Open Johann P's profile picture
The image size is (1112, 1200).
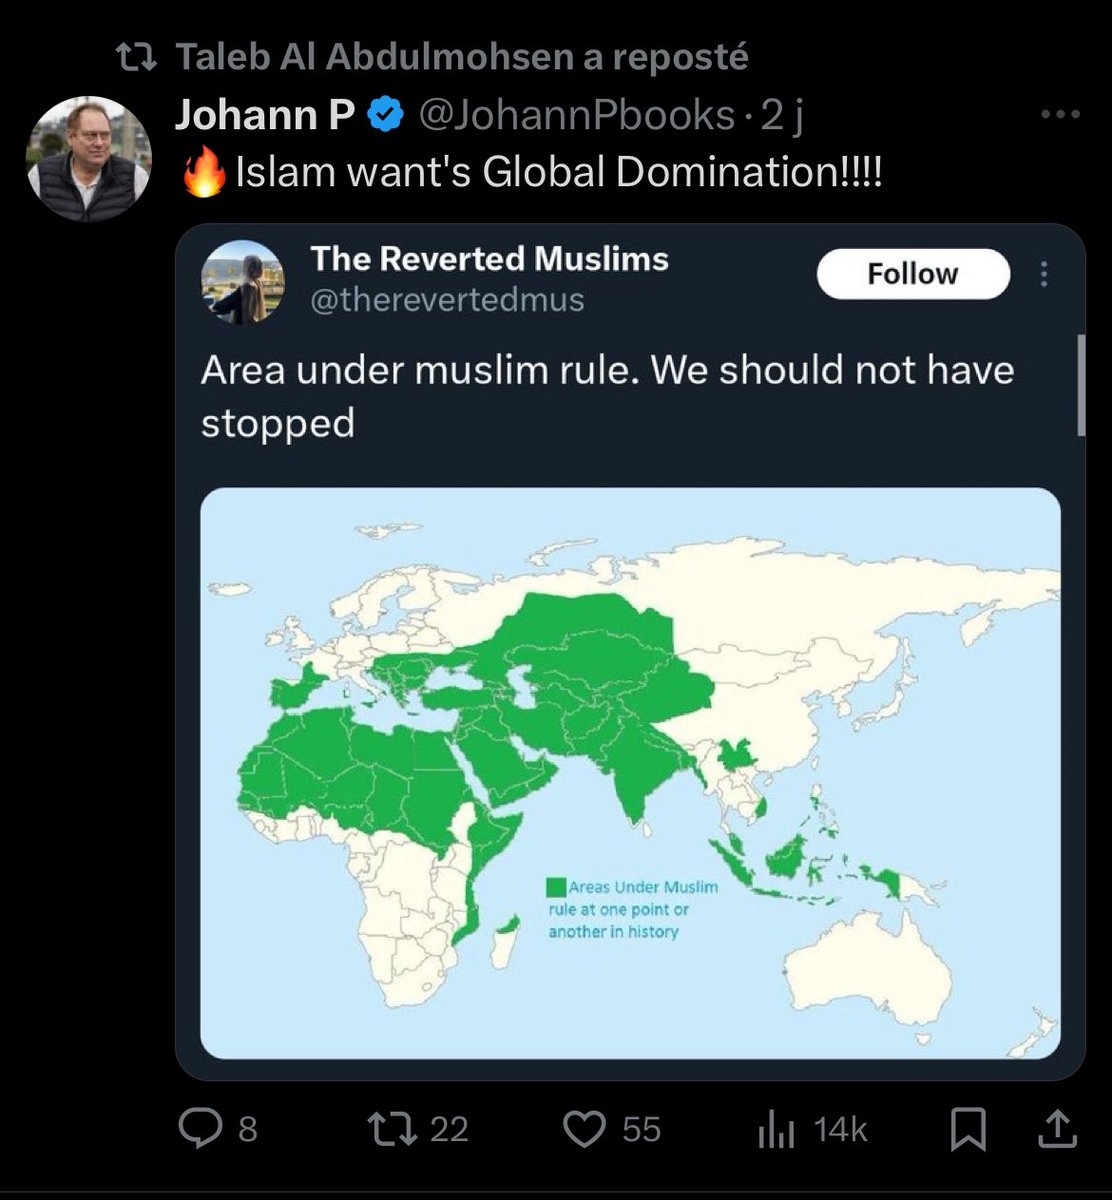click(88, 158)
